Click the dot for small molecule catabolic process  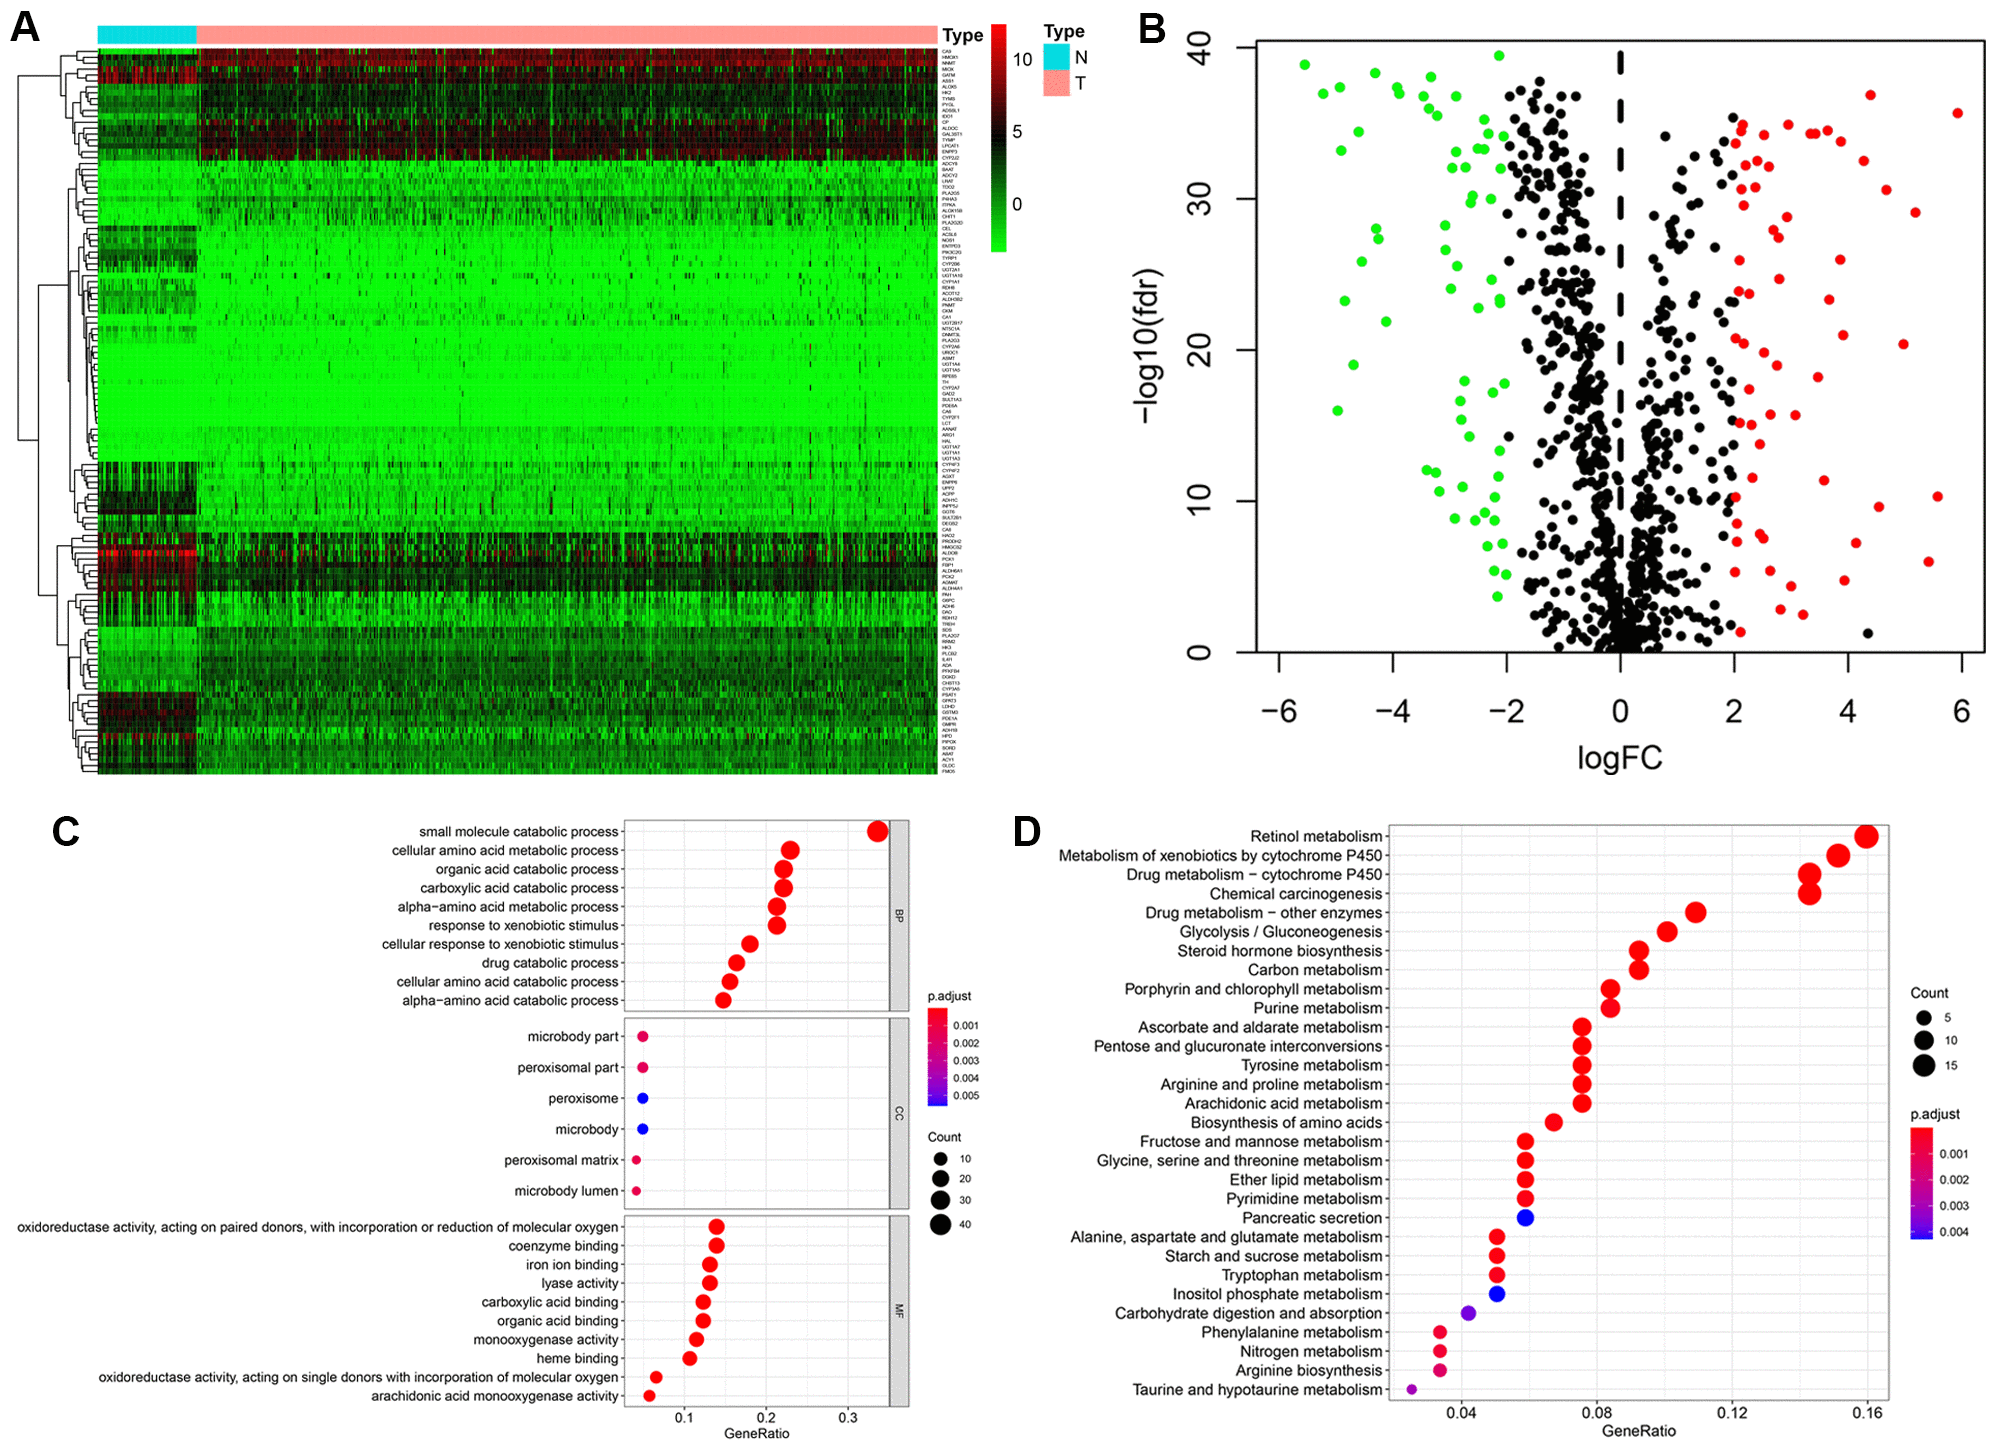click(x=878, y=831)
